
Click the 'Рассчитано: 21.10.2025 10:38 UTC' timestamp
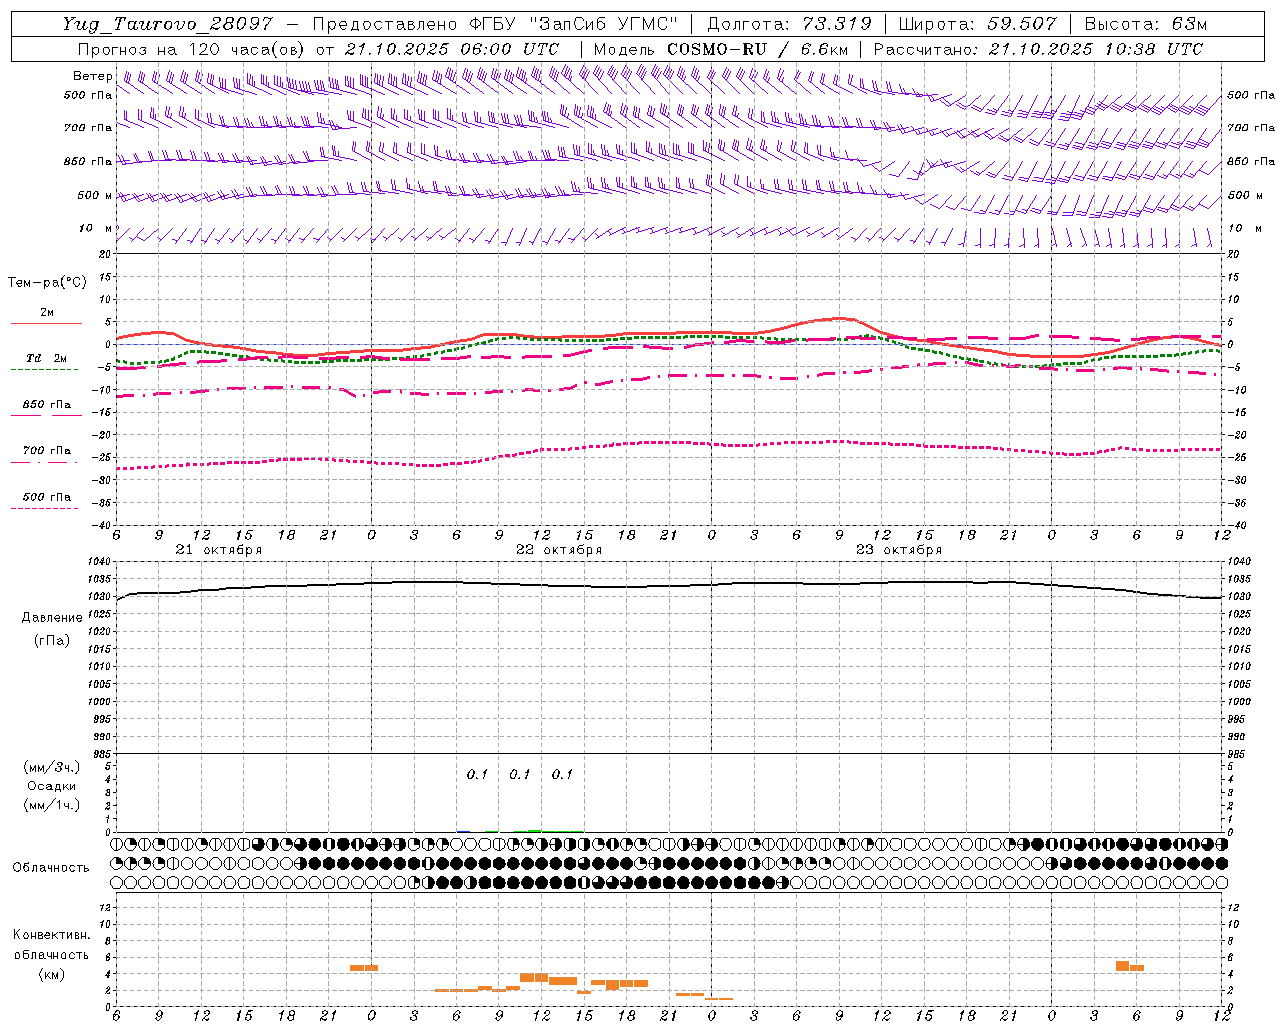[x=1038, y=49]
